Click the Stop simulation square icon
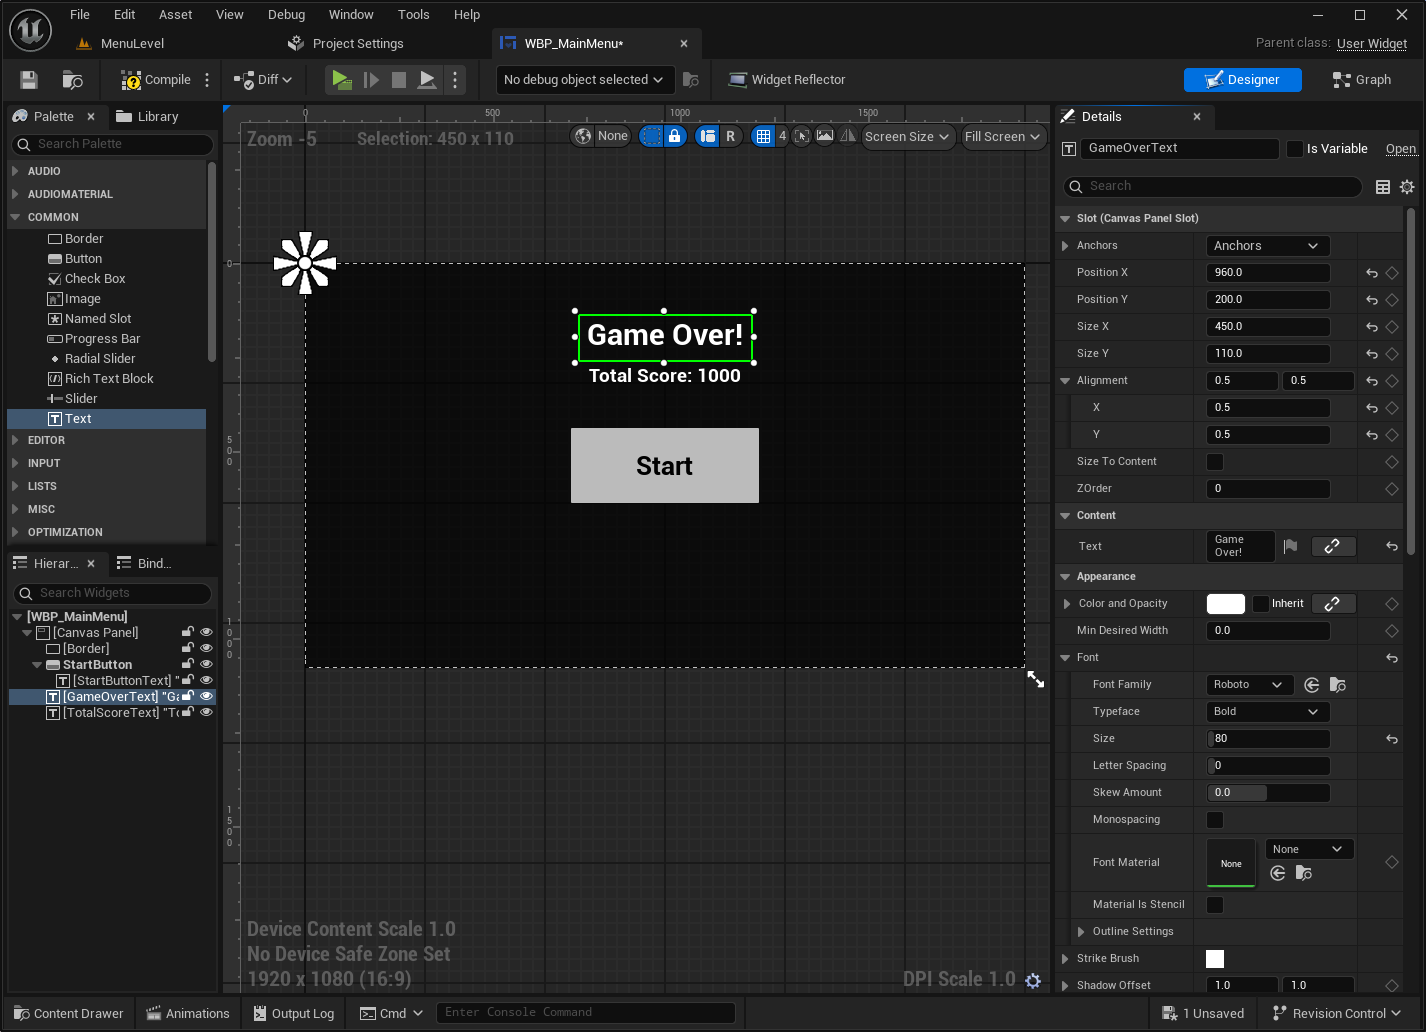 (399, 80)
